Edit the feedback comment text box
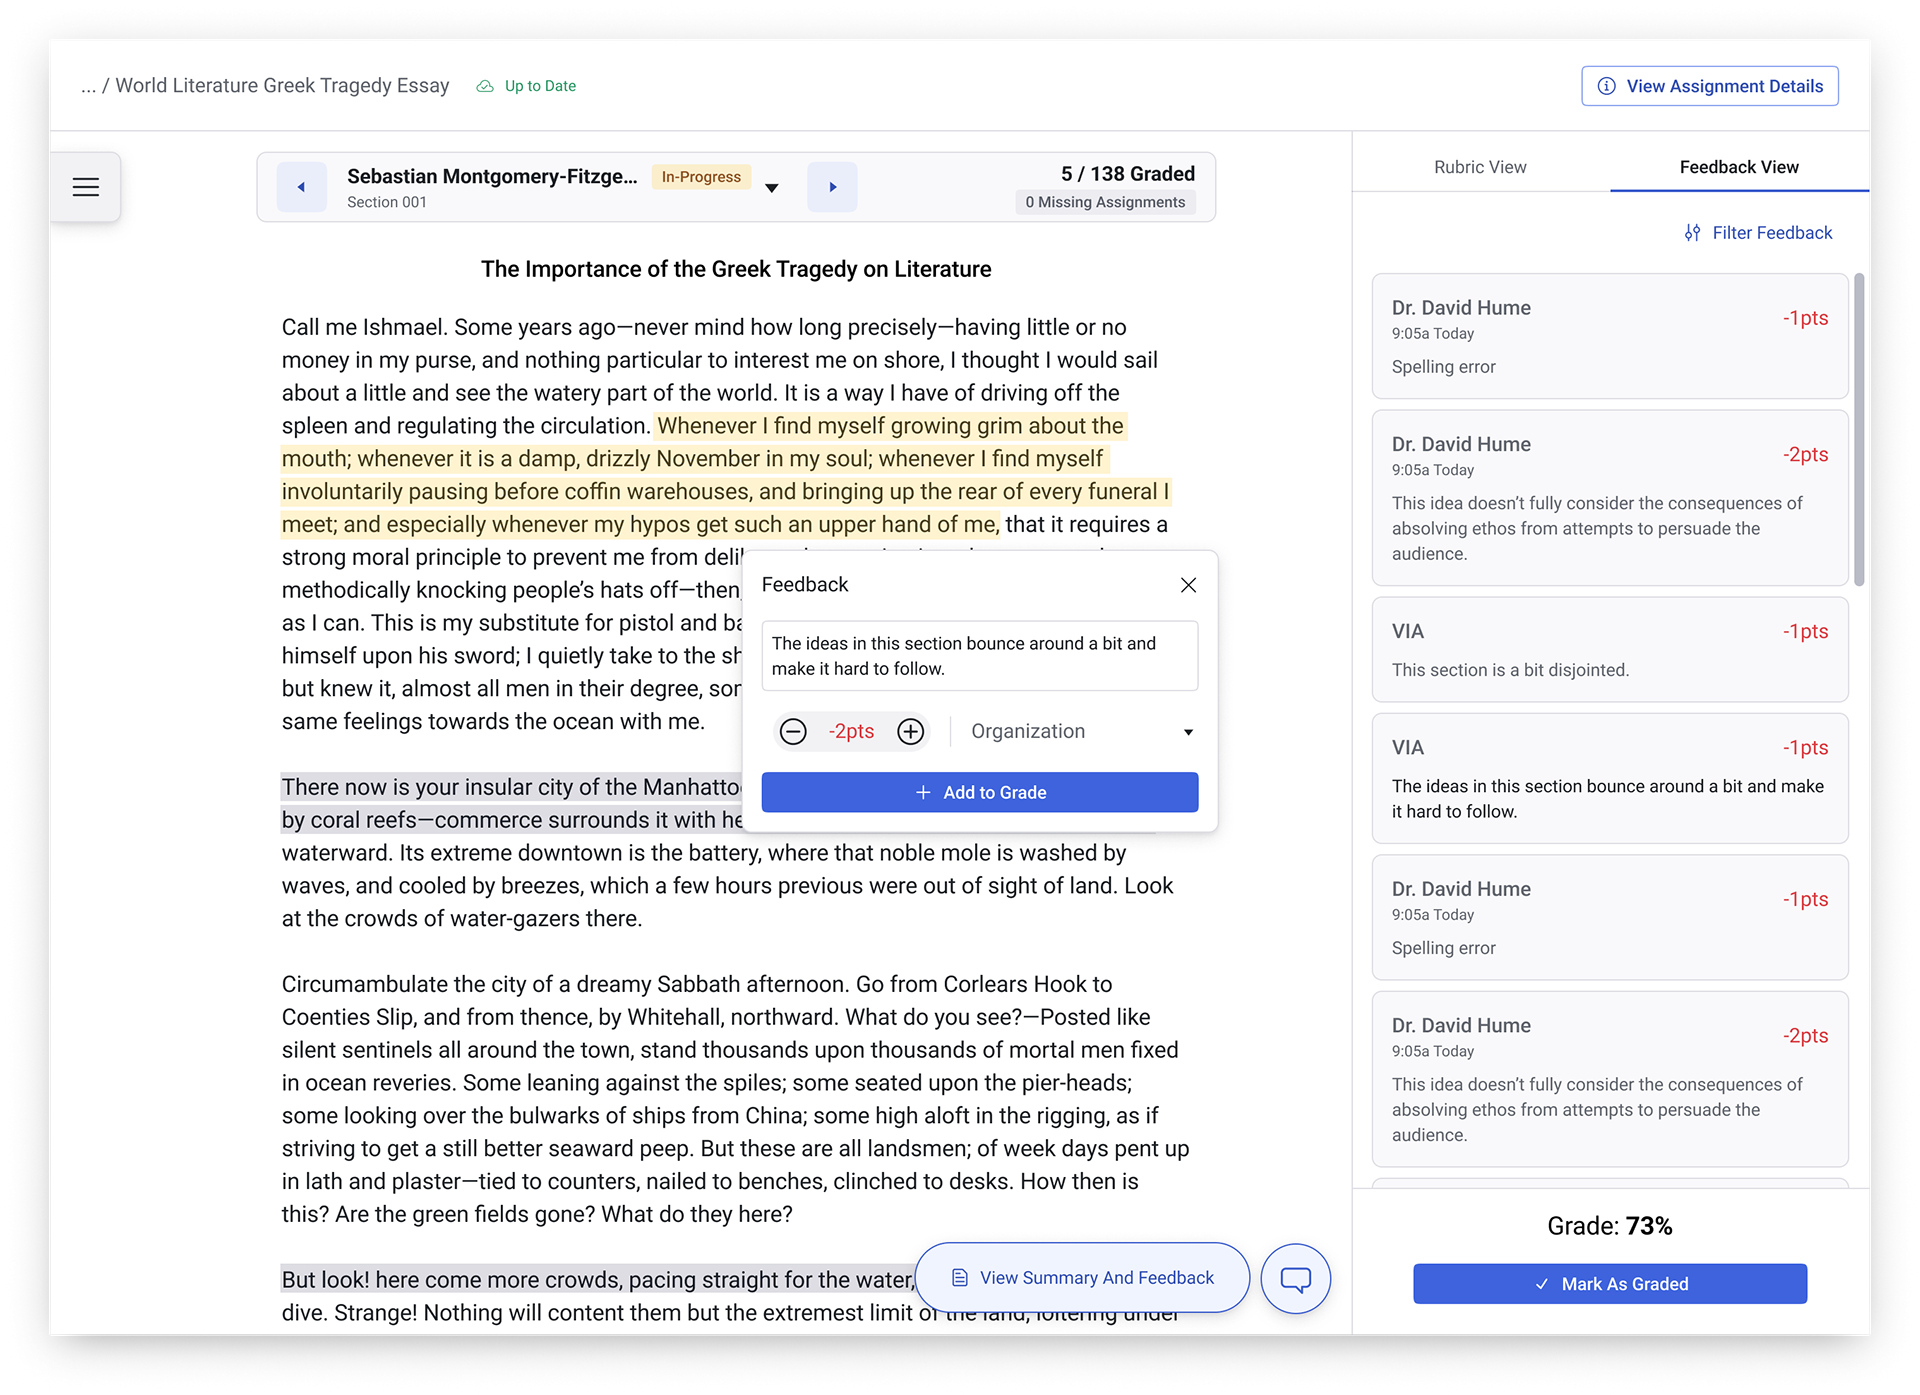 980,656
